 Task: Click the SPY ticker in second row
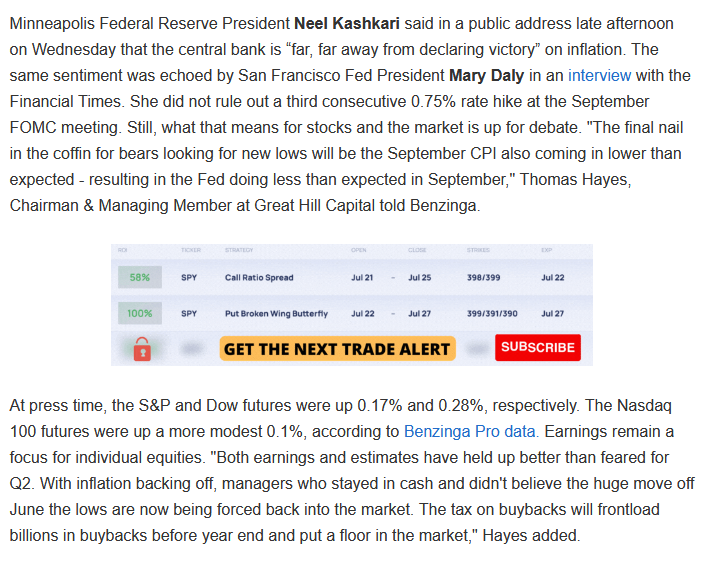pyautogui.click(x=189, y=313)
